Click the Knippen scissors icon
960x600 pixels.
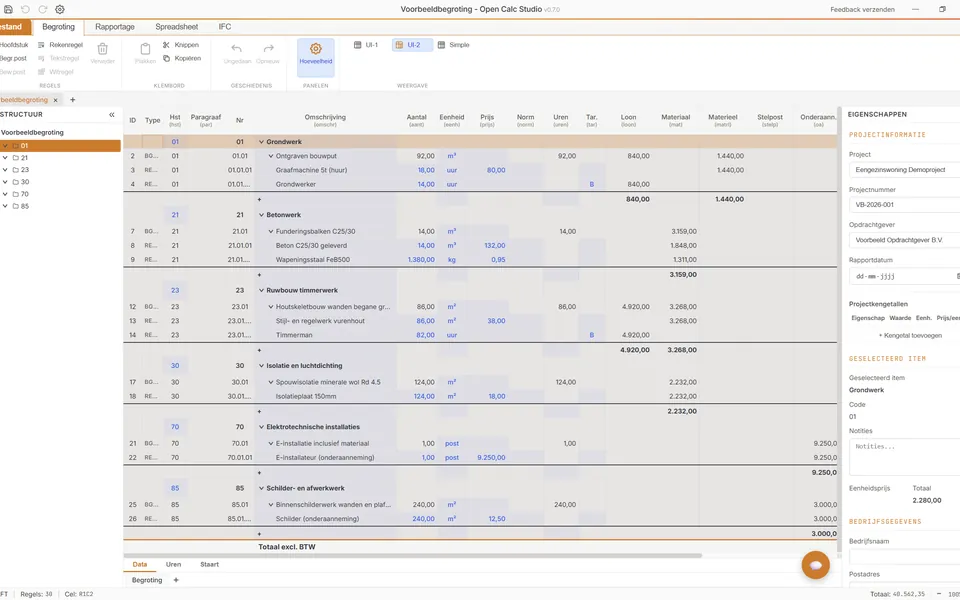(167, 45)
